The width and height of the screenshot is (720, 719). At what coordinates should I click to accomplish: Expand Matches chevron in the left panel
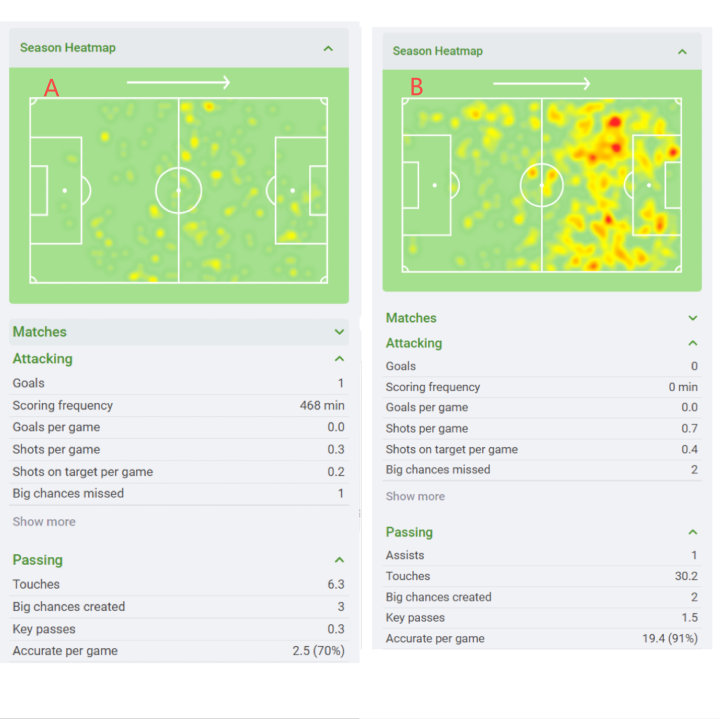340,332
